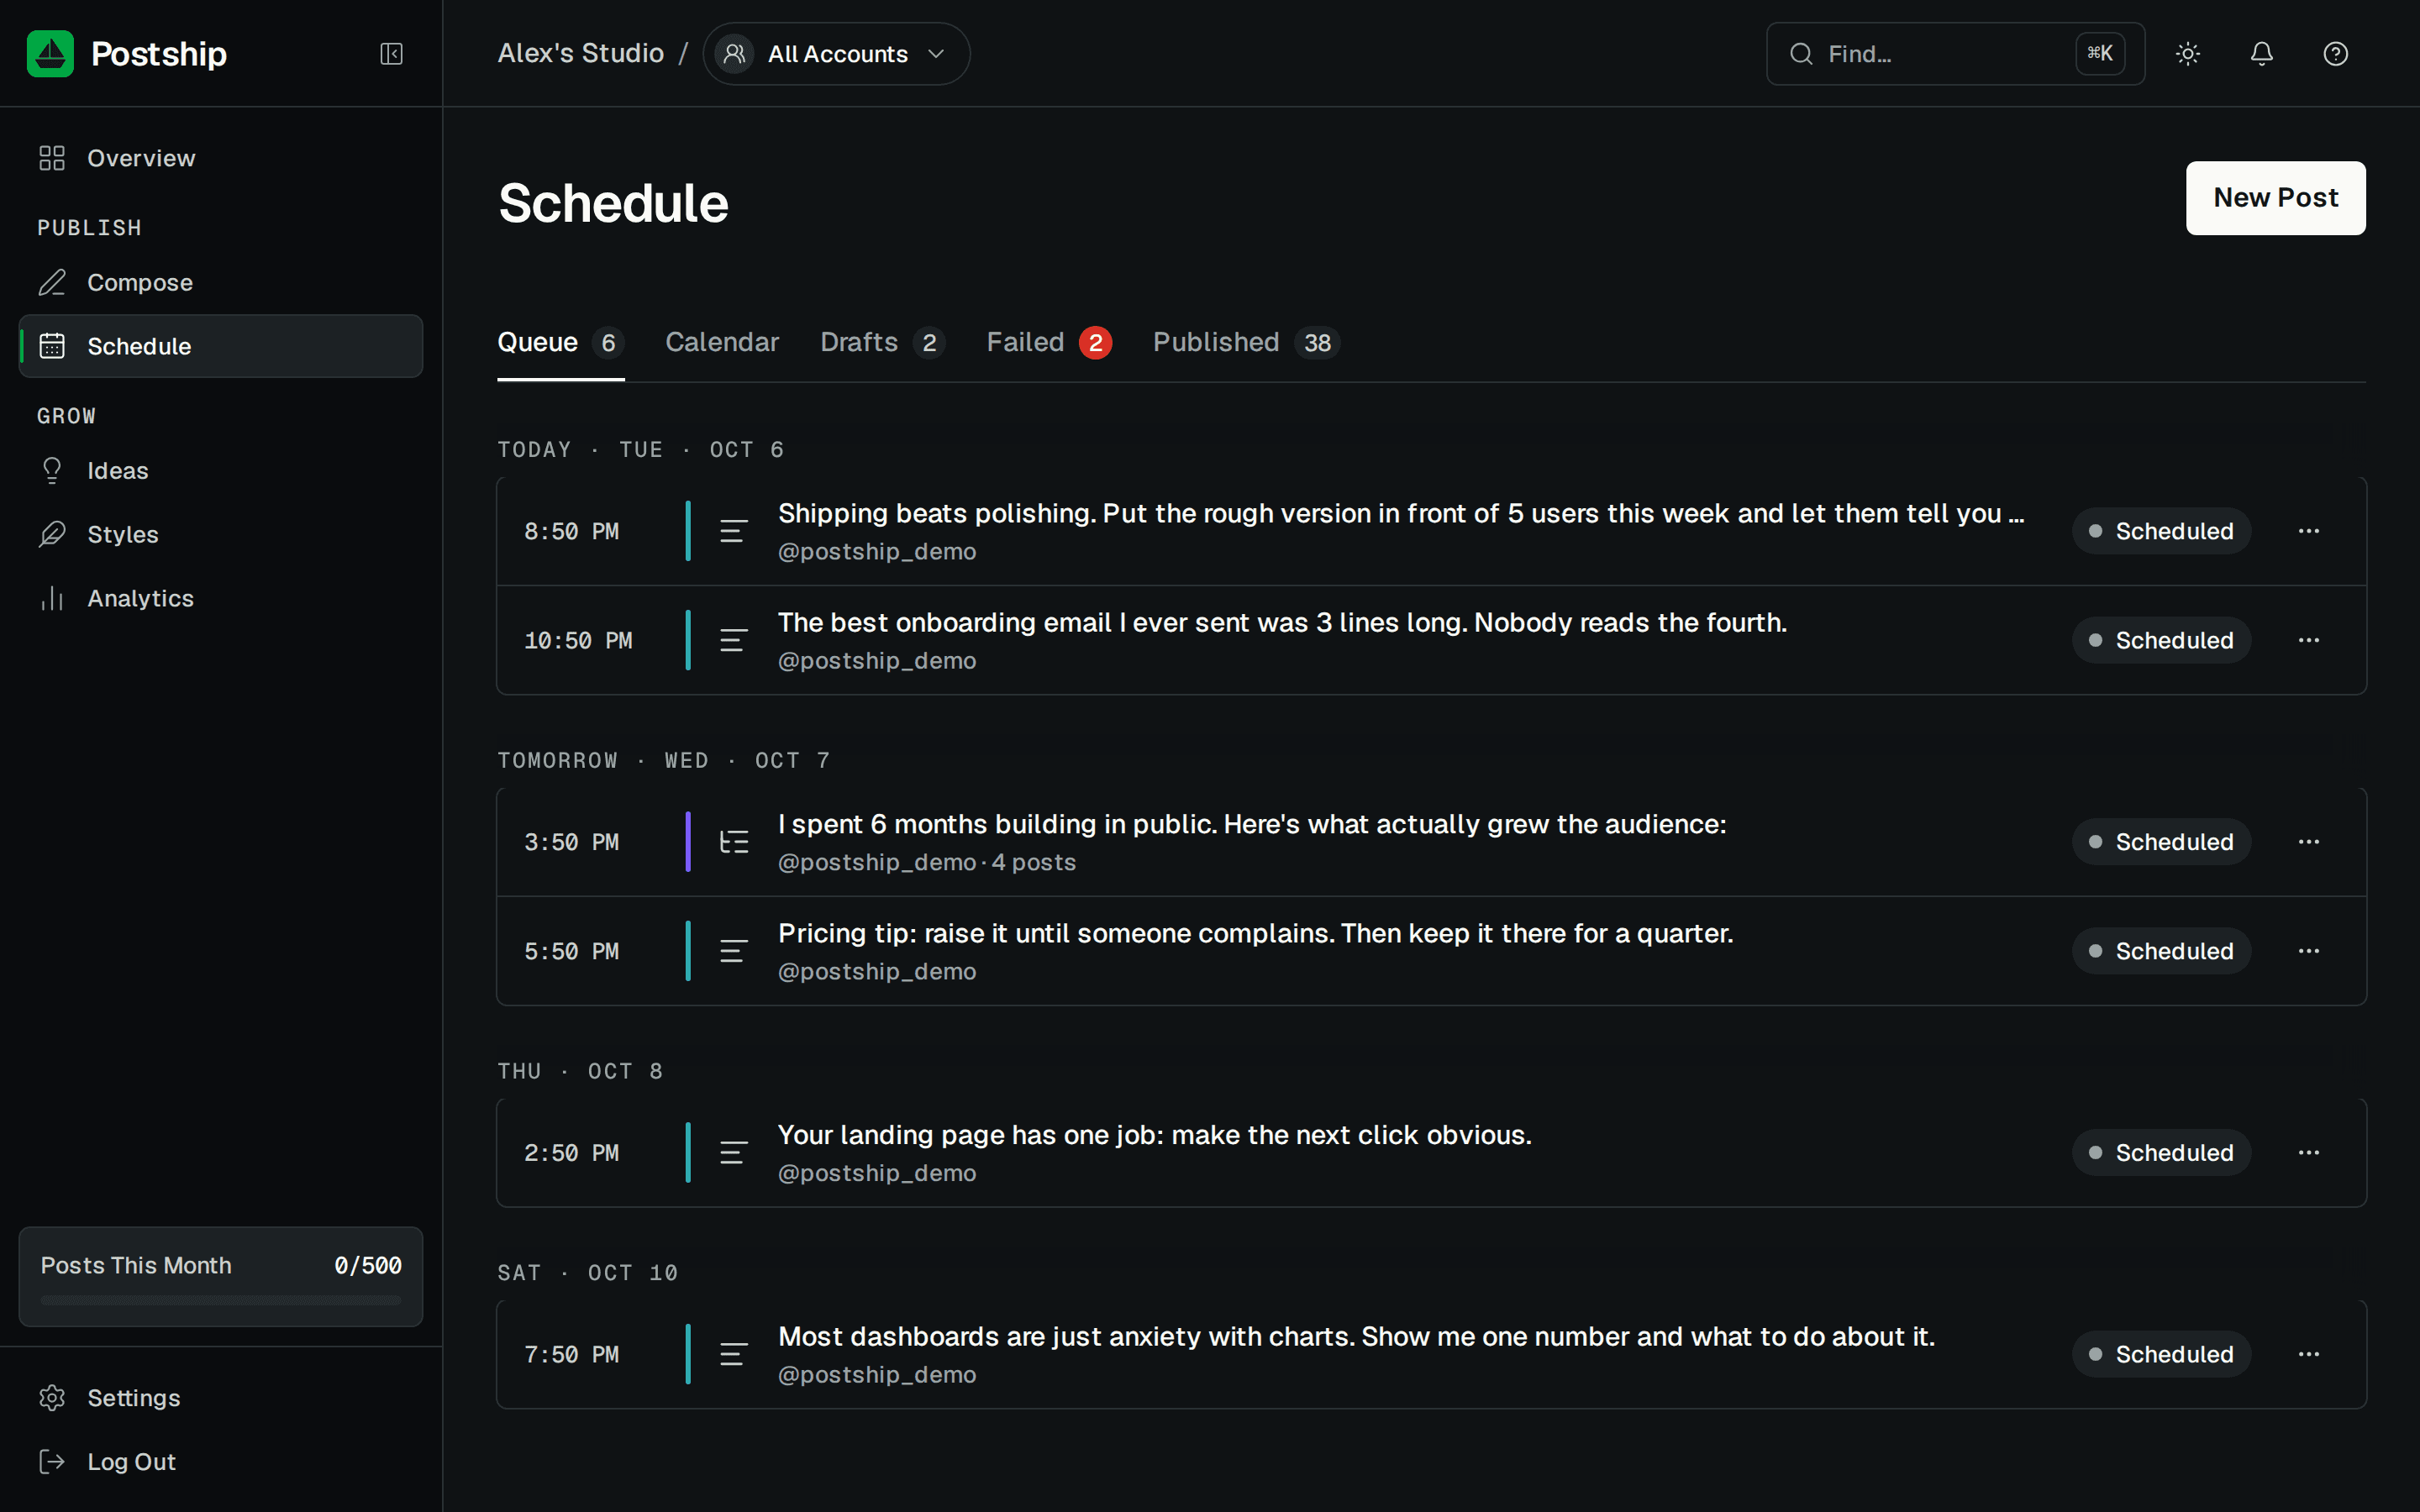This screenshot has width=2420, height=1512.
Task: Click the 0/500 posts usage count
Action: 368,1265
